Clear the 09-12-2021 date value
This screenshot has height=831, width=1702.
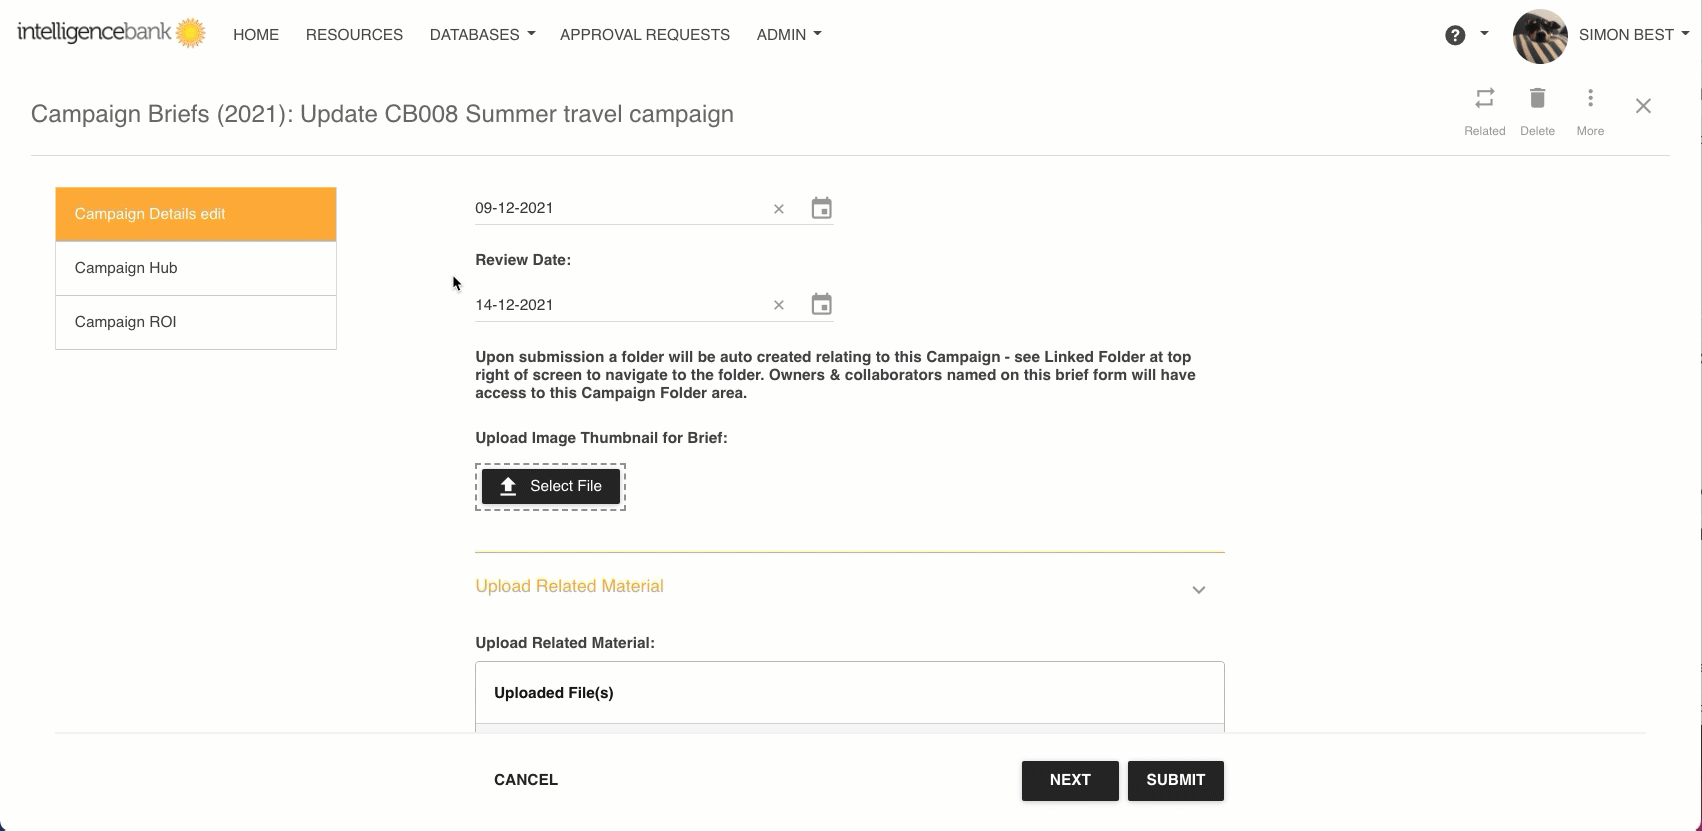point(779,209)
